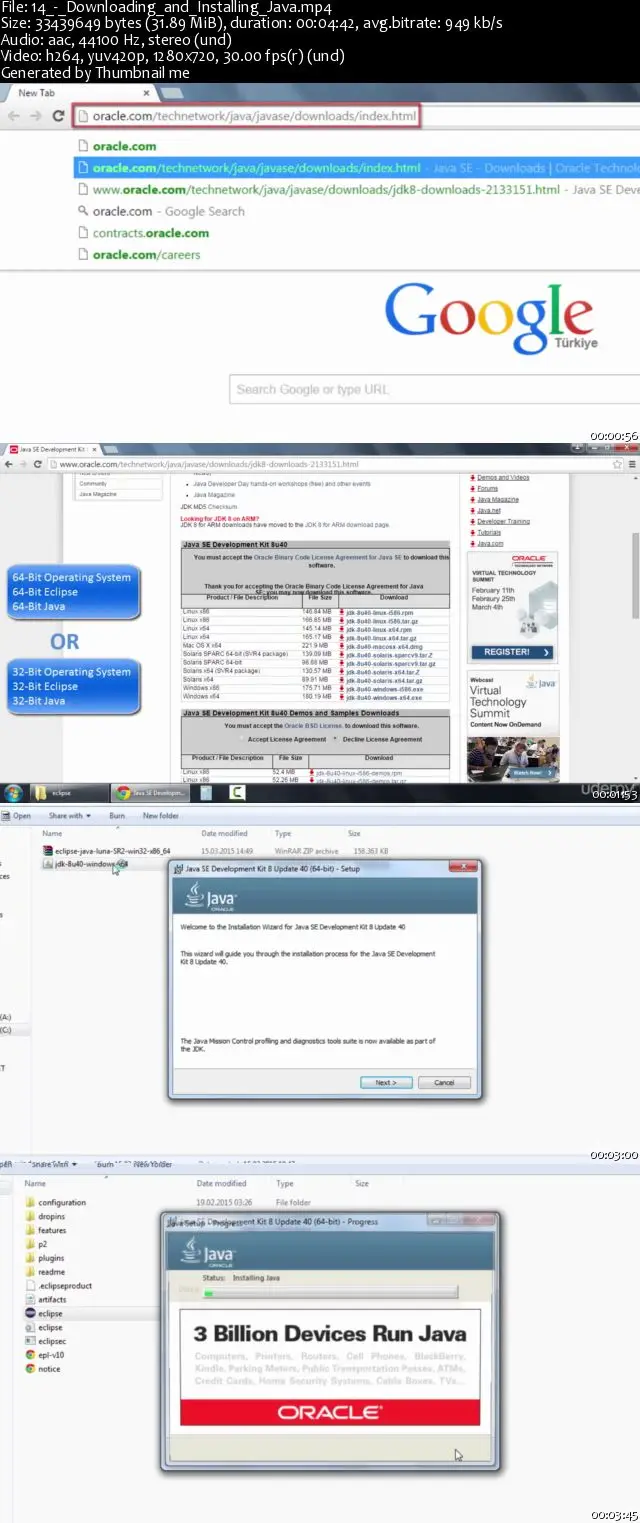
Task: Close the New Tab browser tab
Action: coord(146,93)
